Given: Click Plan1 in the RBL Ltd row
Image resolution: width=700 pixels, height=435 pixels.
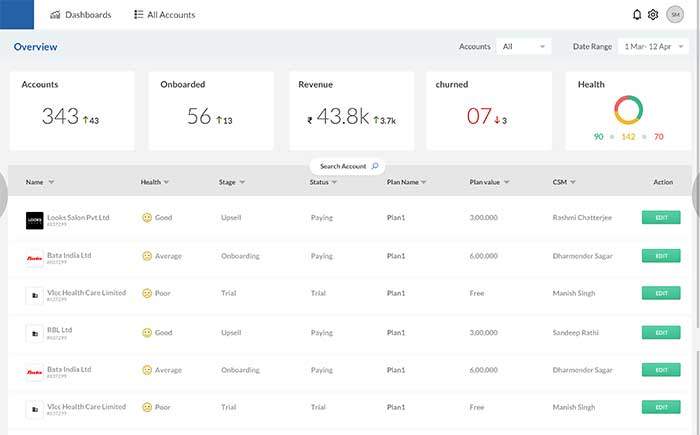Looking at the screenshot, I should coord(396,333).
